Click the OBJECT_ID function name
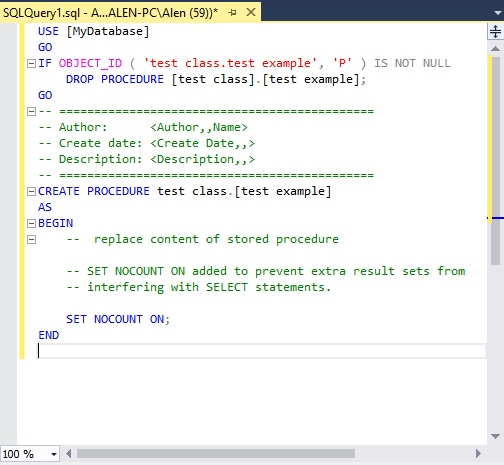Viewport: 504px width, 465px height. tap(90, 63)
